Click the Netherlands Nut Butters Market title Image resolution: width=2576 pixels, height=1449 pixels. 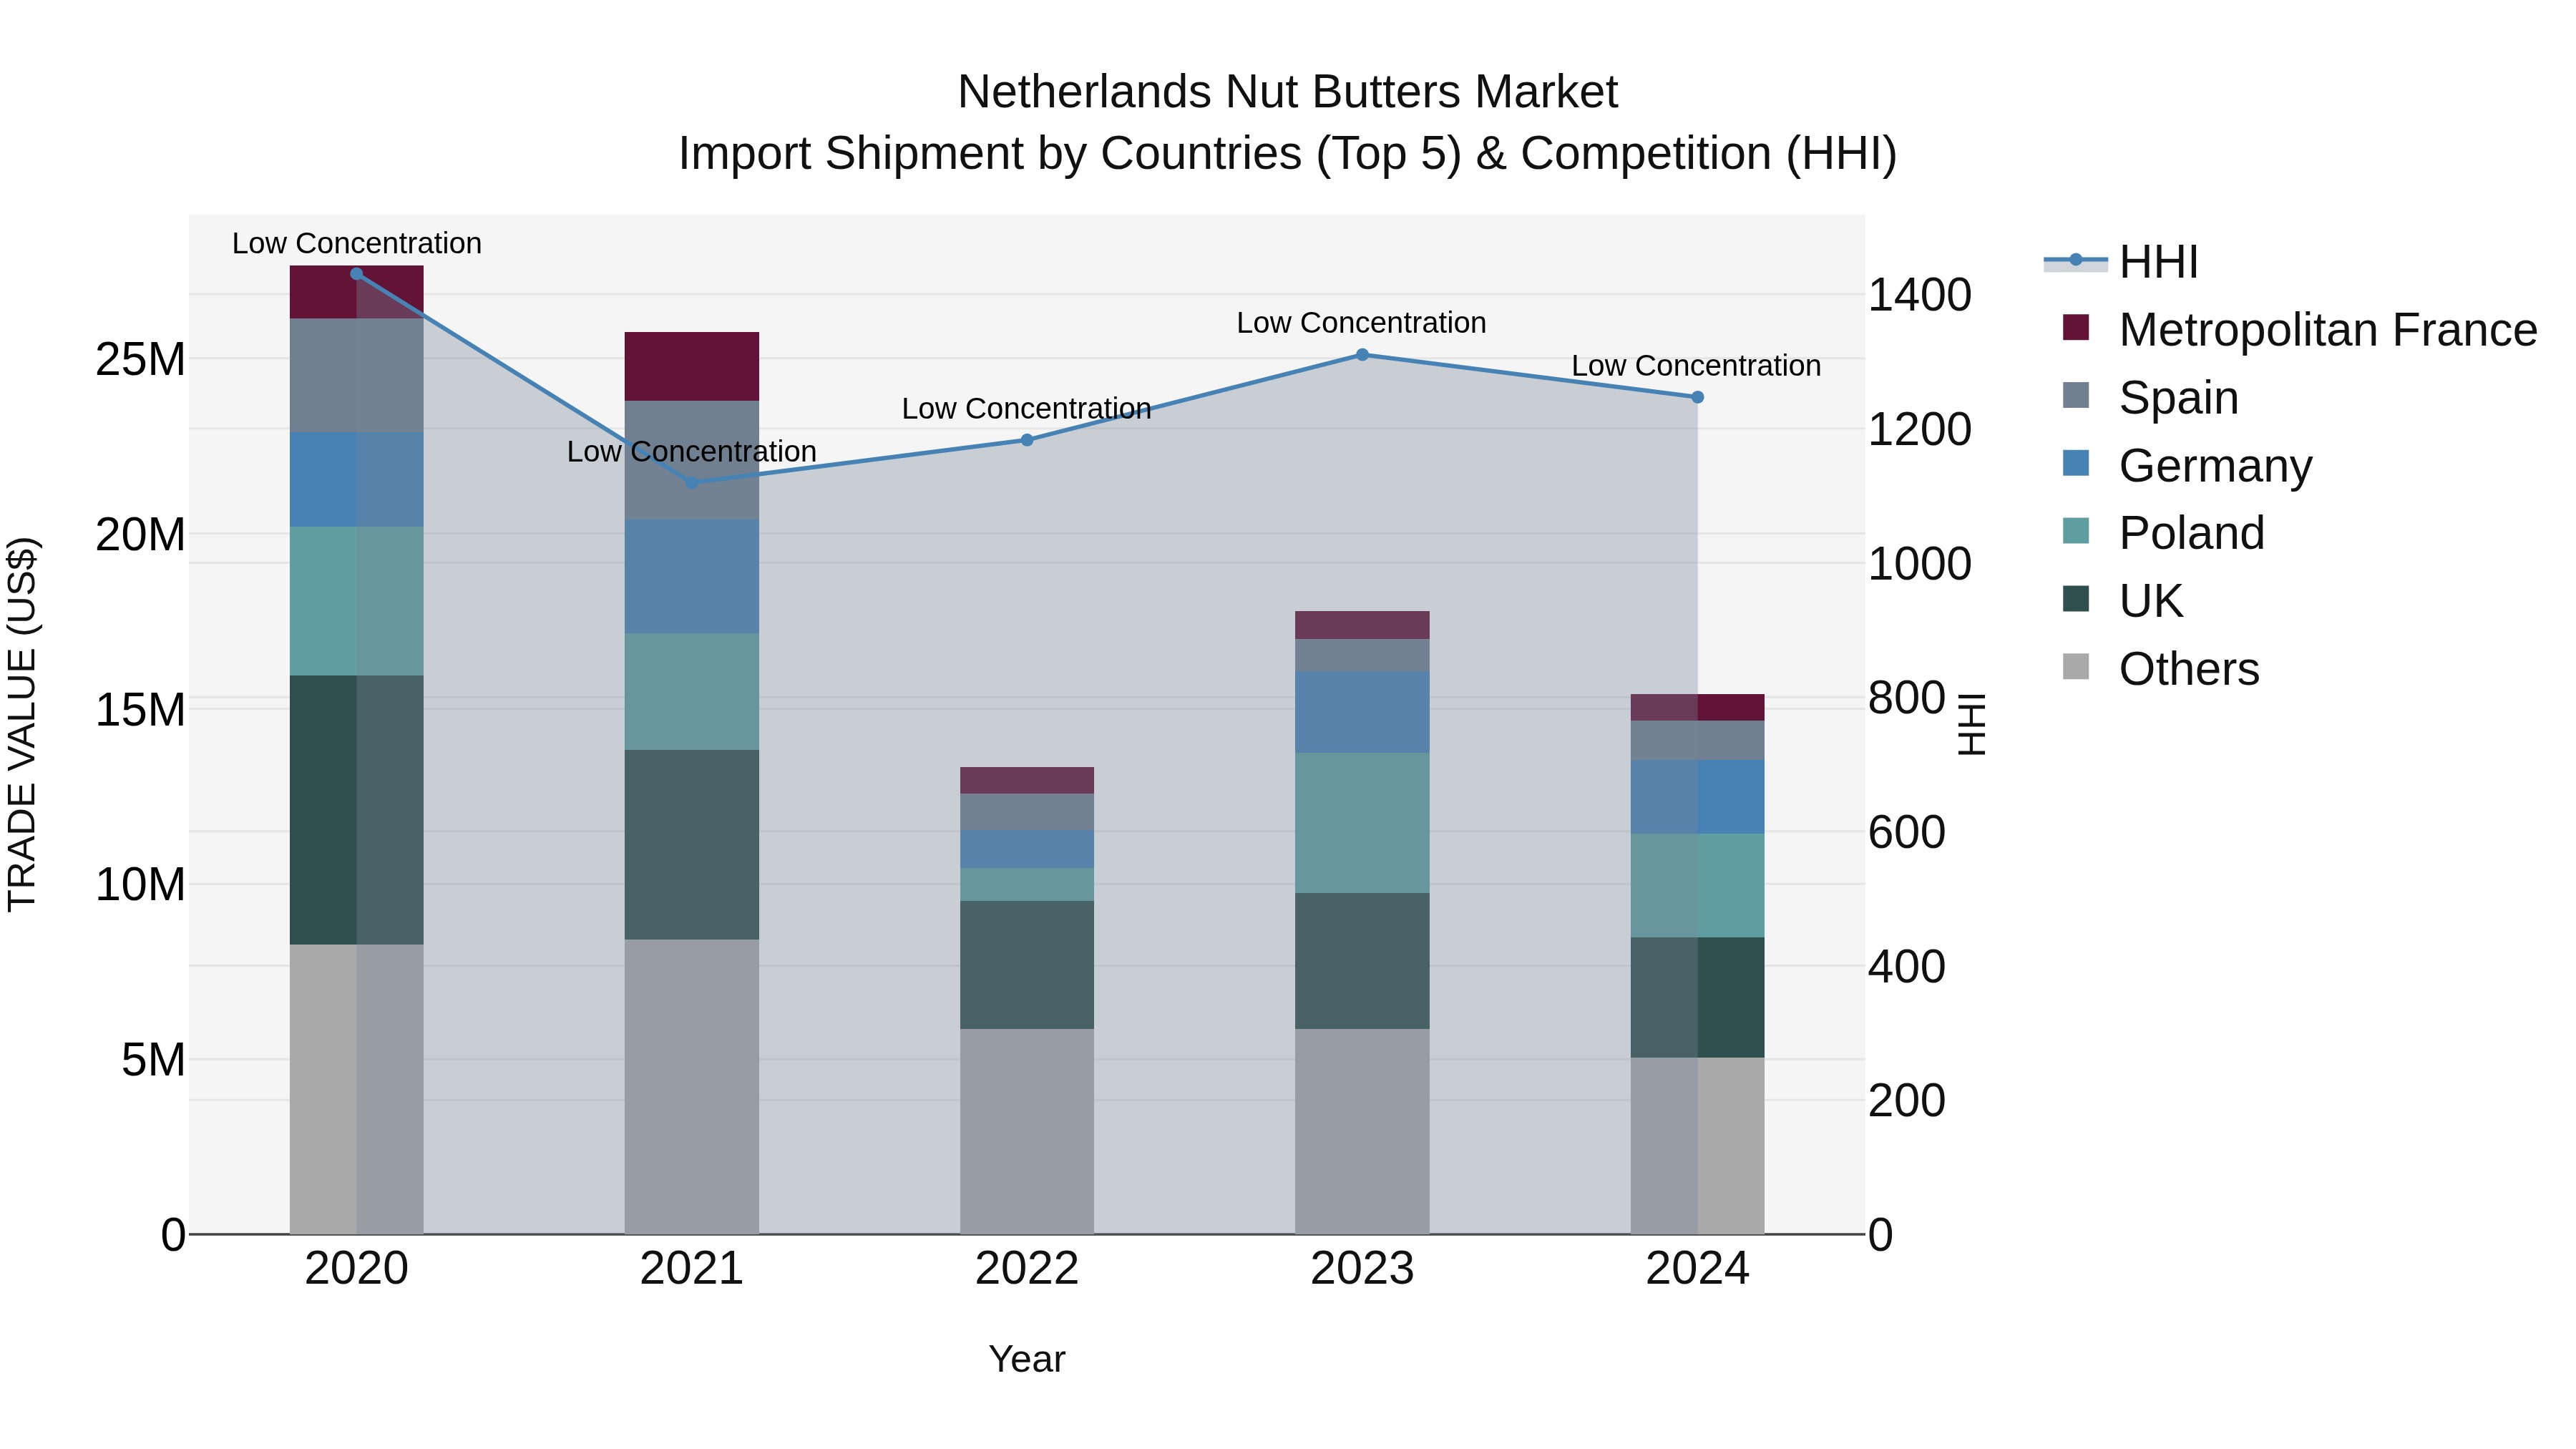[1287, 92]
